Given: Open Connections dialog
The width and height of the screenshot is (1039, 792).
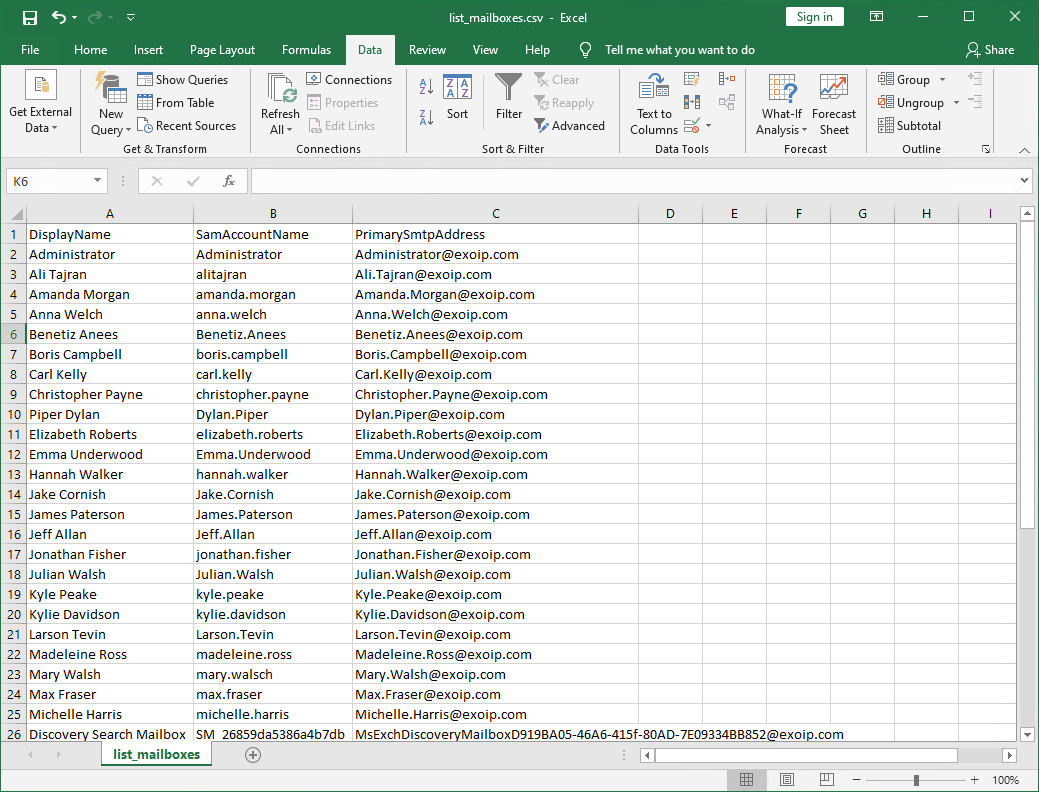Looking at the screenshot, I should point(349,80).
